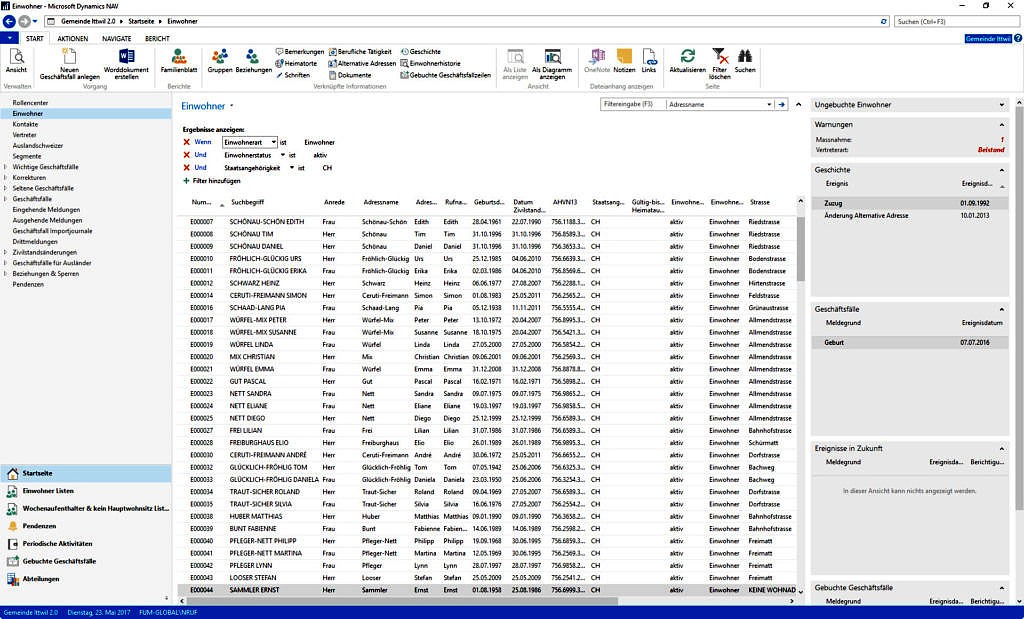Open the application file menu dropdown
This screenshot has height=619, width=1024.
point(9,39)
